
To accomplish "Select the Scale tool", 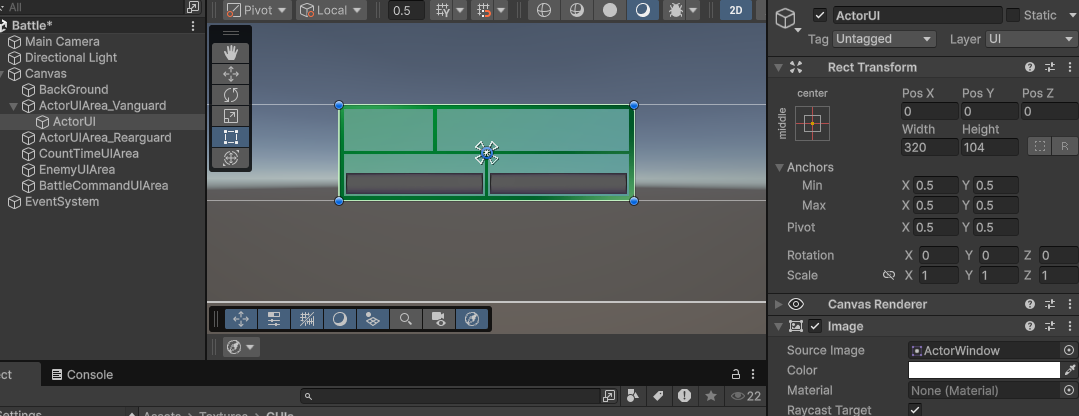I will 231,116.
